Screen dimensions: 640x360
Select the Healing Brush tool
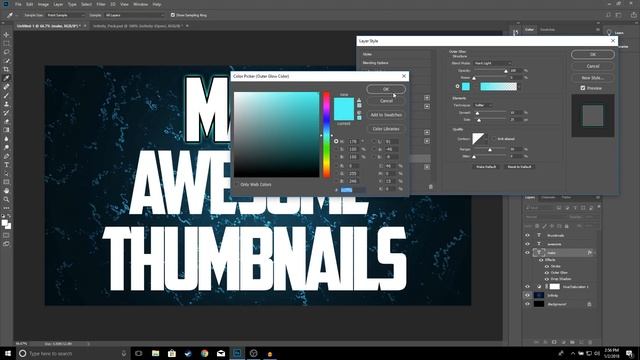coord(6,87)
